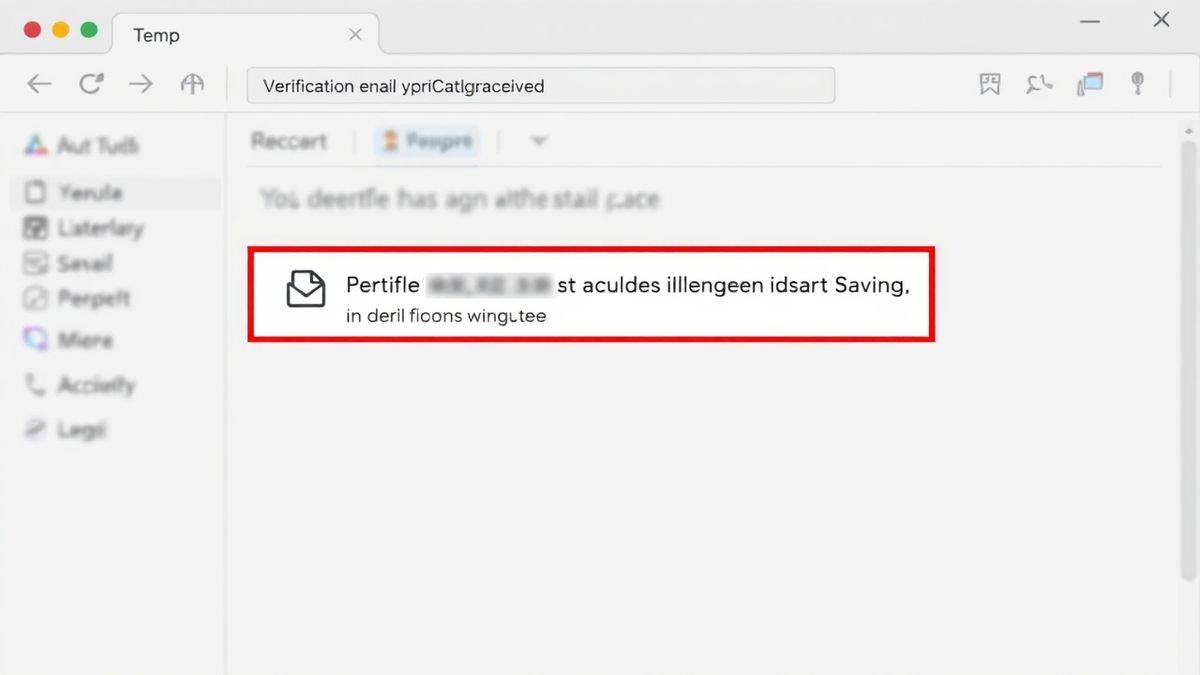Switch to the highlighted Pewgre tab
Viewport: 1200px width, 675px height.
427,141
